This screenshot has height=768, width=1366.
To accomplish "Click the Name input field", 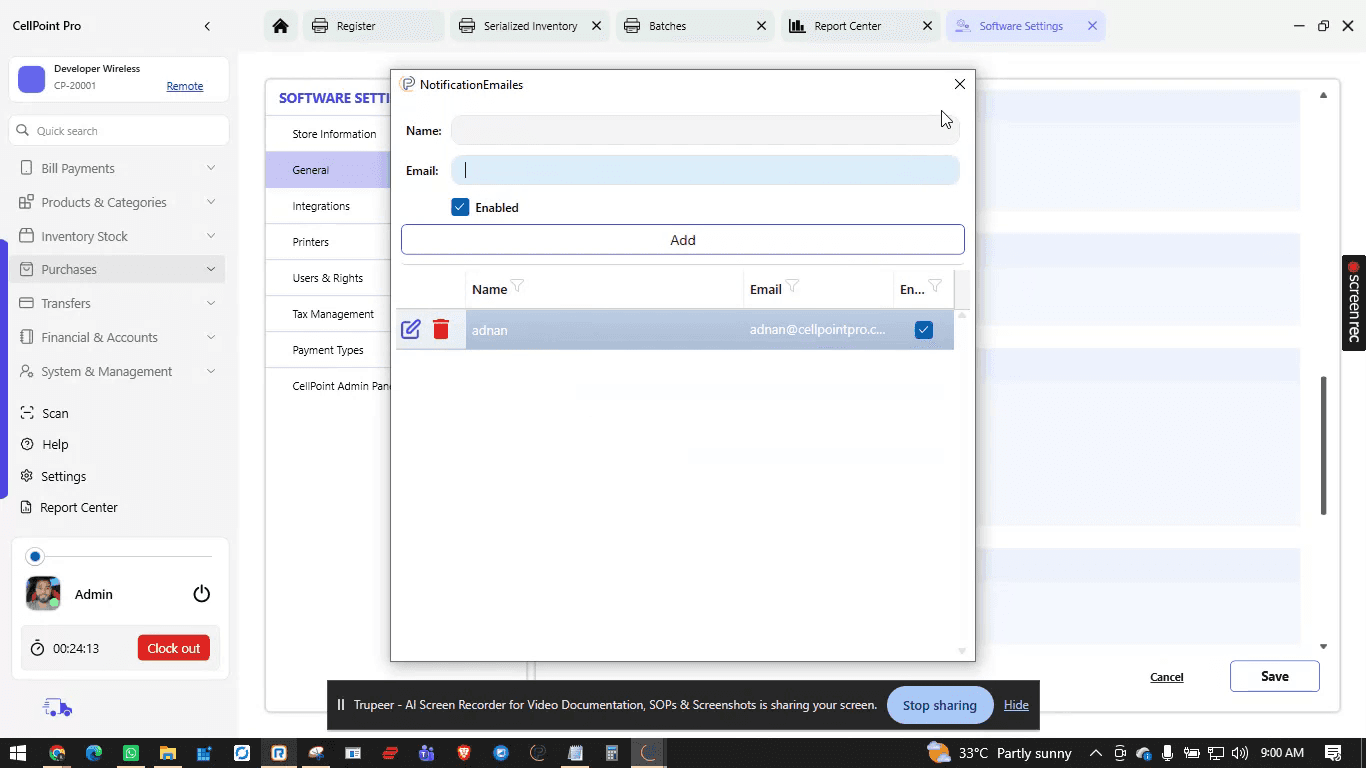I will (705, 130).
